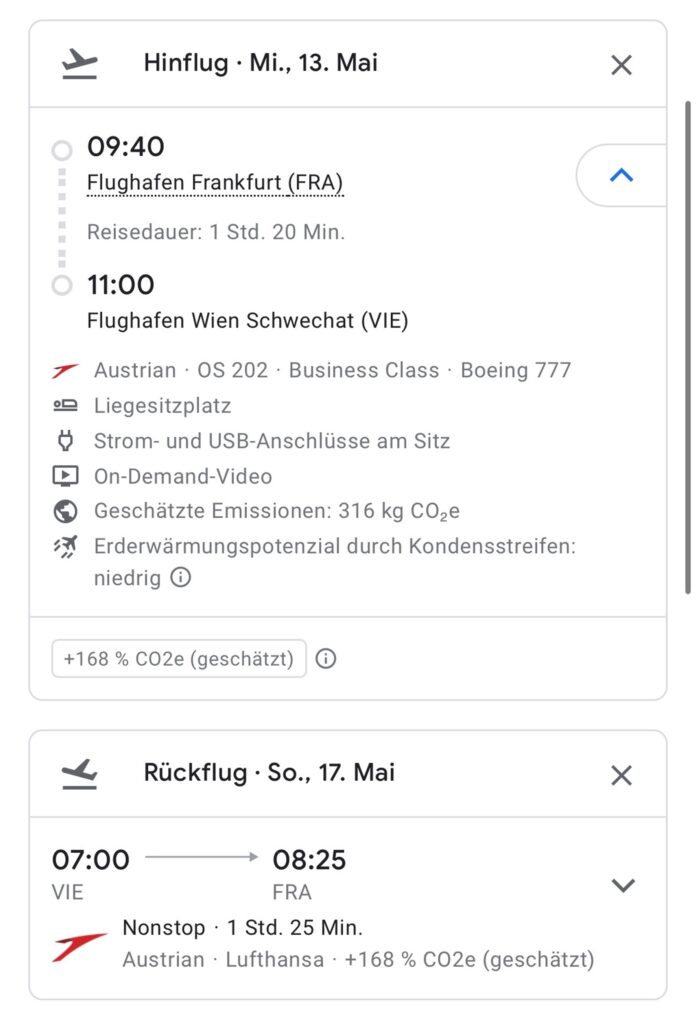Click the On-Demand-Video screen icon
The image size is (696, 1024).
pos(66,476)
